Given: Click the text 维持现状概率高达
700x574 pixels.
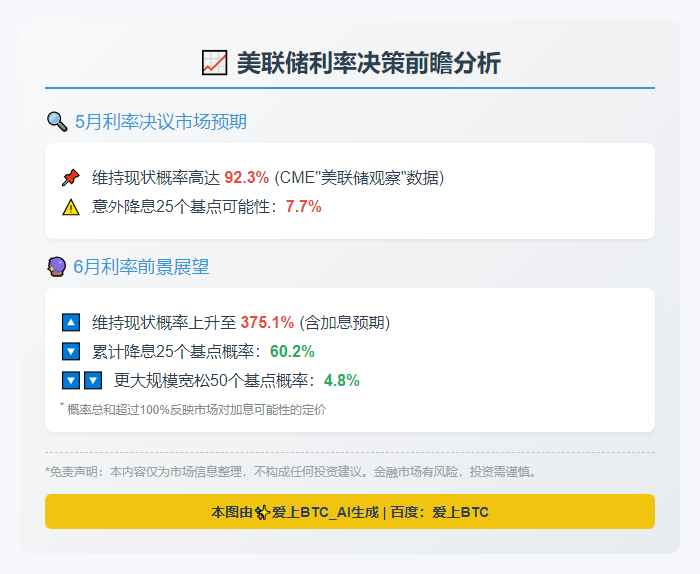Looking at the screenshot, I should coord(156,178).
